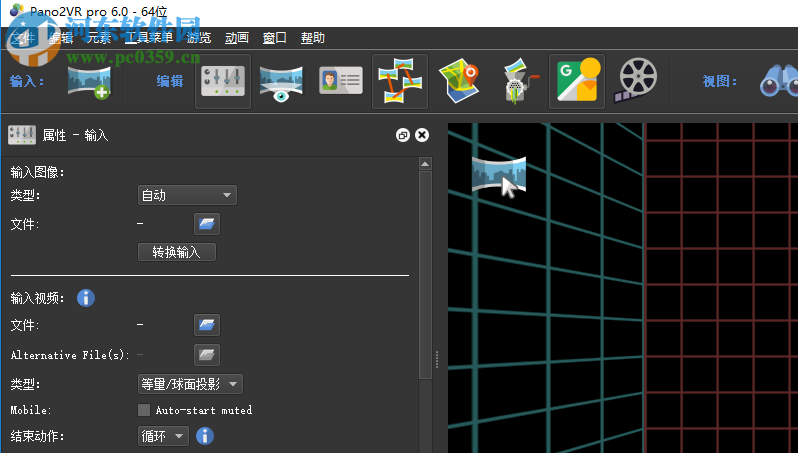Image resolution: width=798 pixels, height=453 pixels.
Task: Click the binoculars view icon
Action: (x=779, y=81)
